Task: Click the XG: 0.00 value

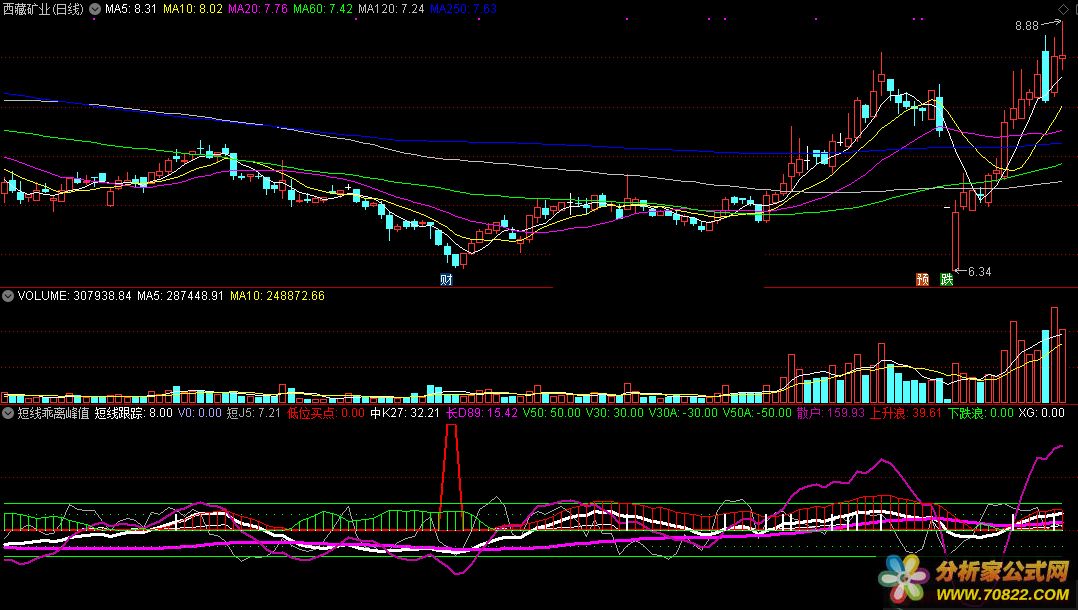Action: point(1042,413)
